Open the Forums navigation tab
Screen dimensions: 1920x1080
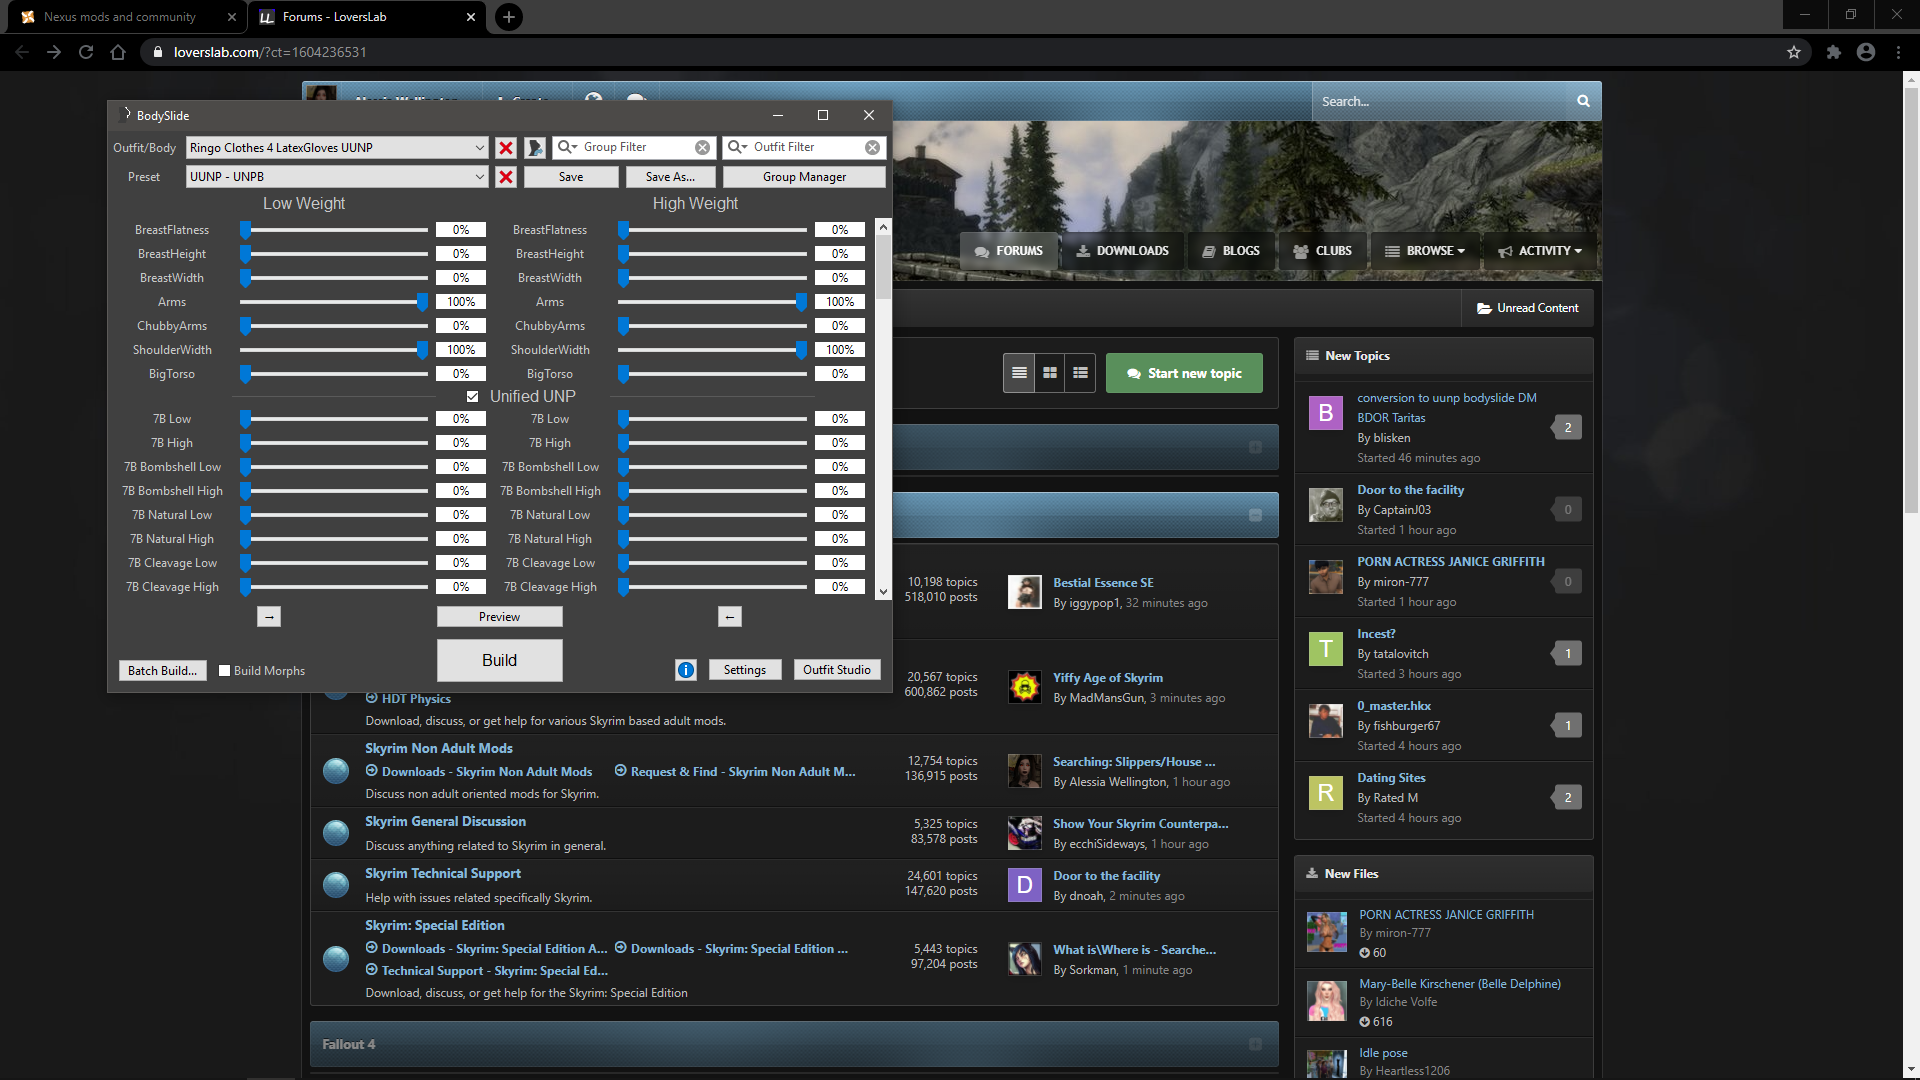pos(1008,251)
